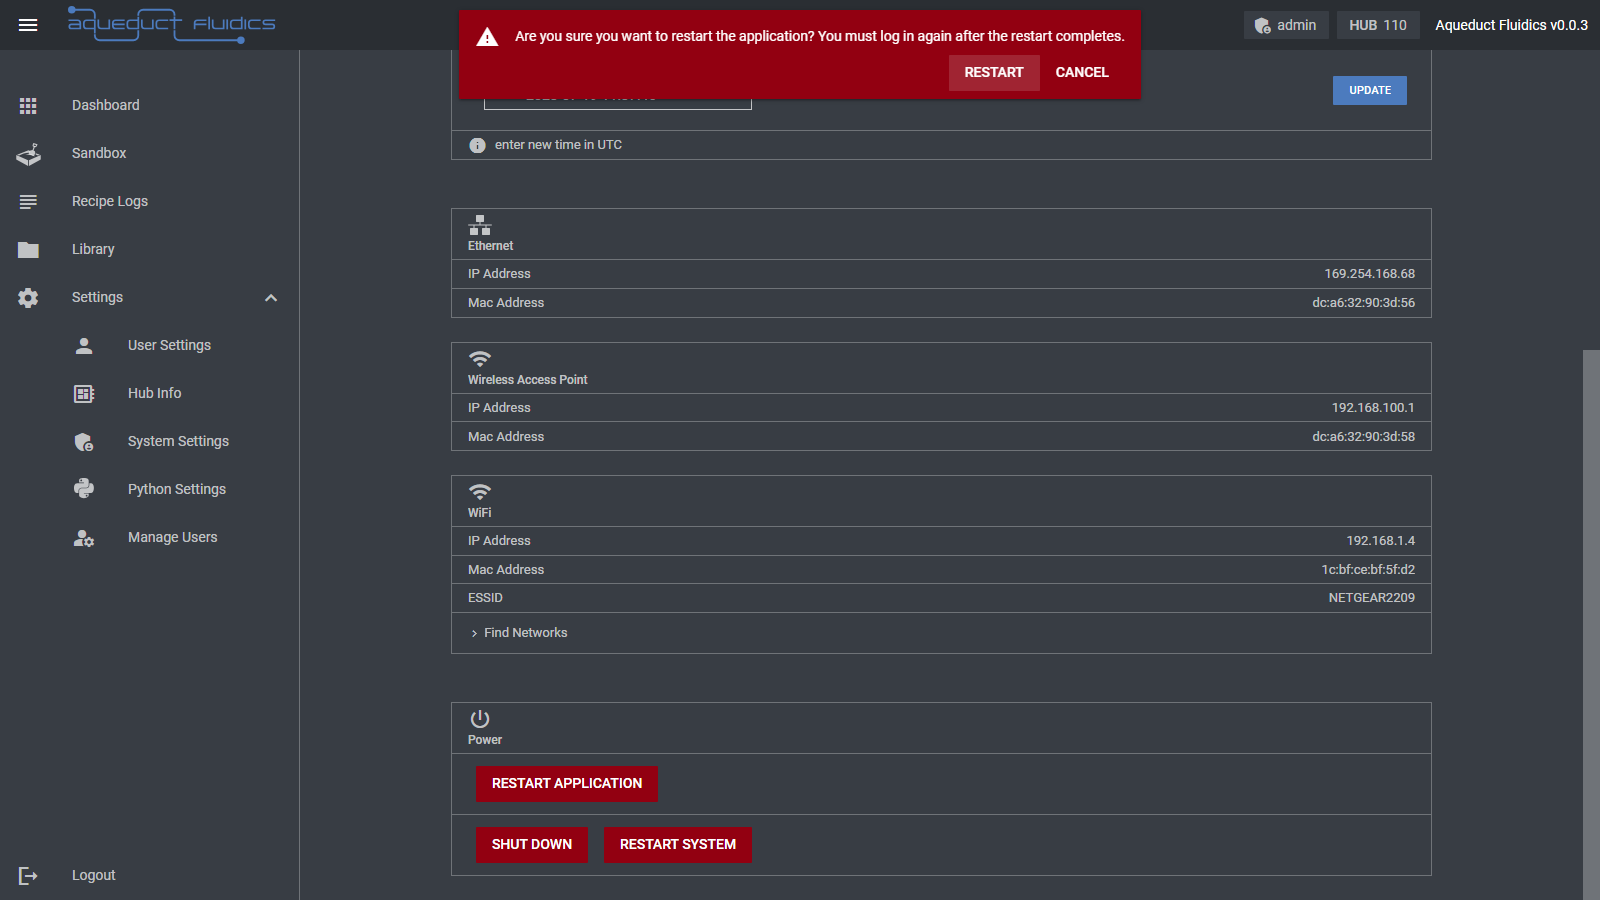Click the Recipe Logs list icon

(x=28, y=201)
